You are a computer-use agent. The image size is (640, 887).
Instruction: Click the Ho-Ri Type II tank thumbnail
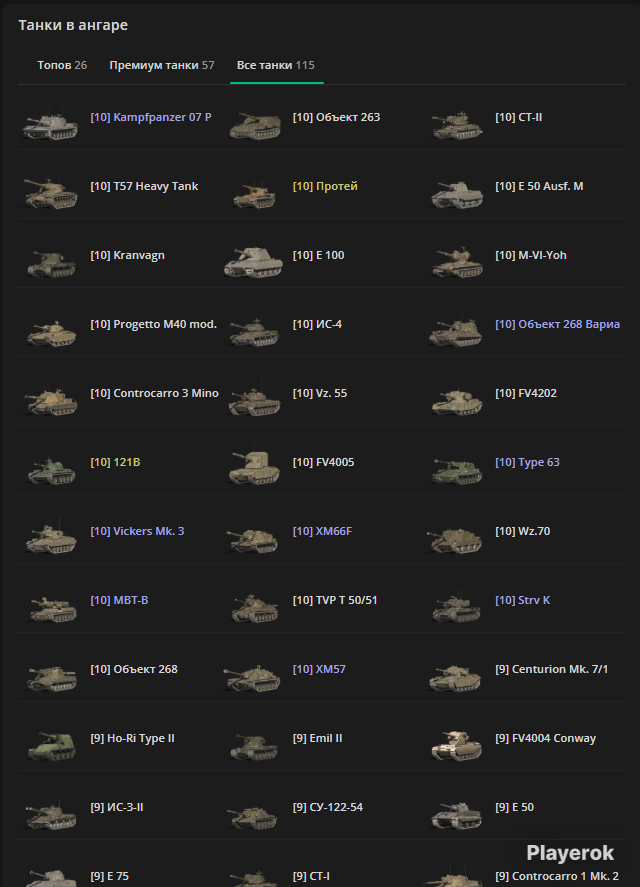click(51, 746)
